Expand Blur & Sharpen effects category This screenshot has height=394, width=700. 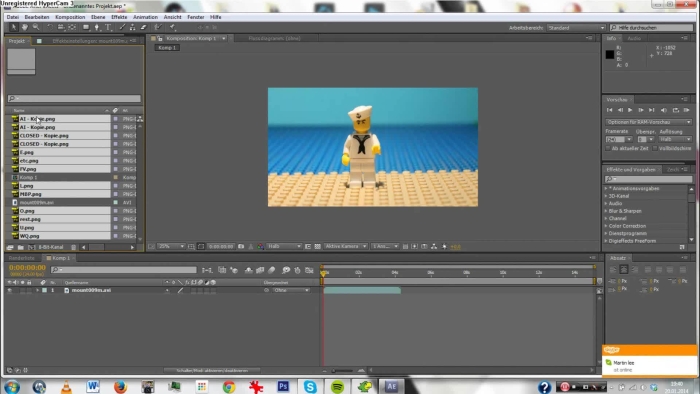coord(606,211)
